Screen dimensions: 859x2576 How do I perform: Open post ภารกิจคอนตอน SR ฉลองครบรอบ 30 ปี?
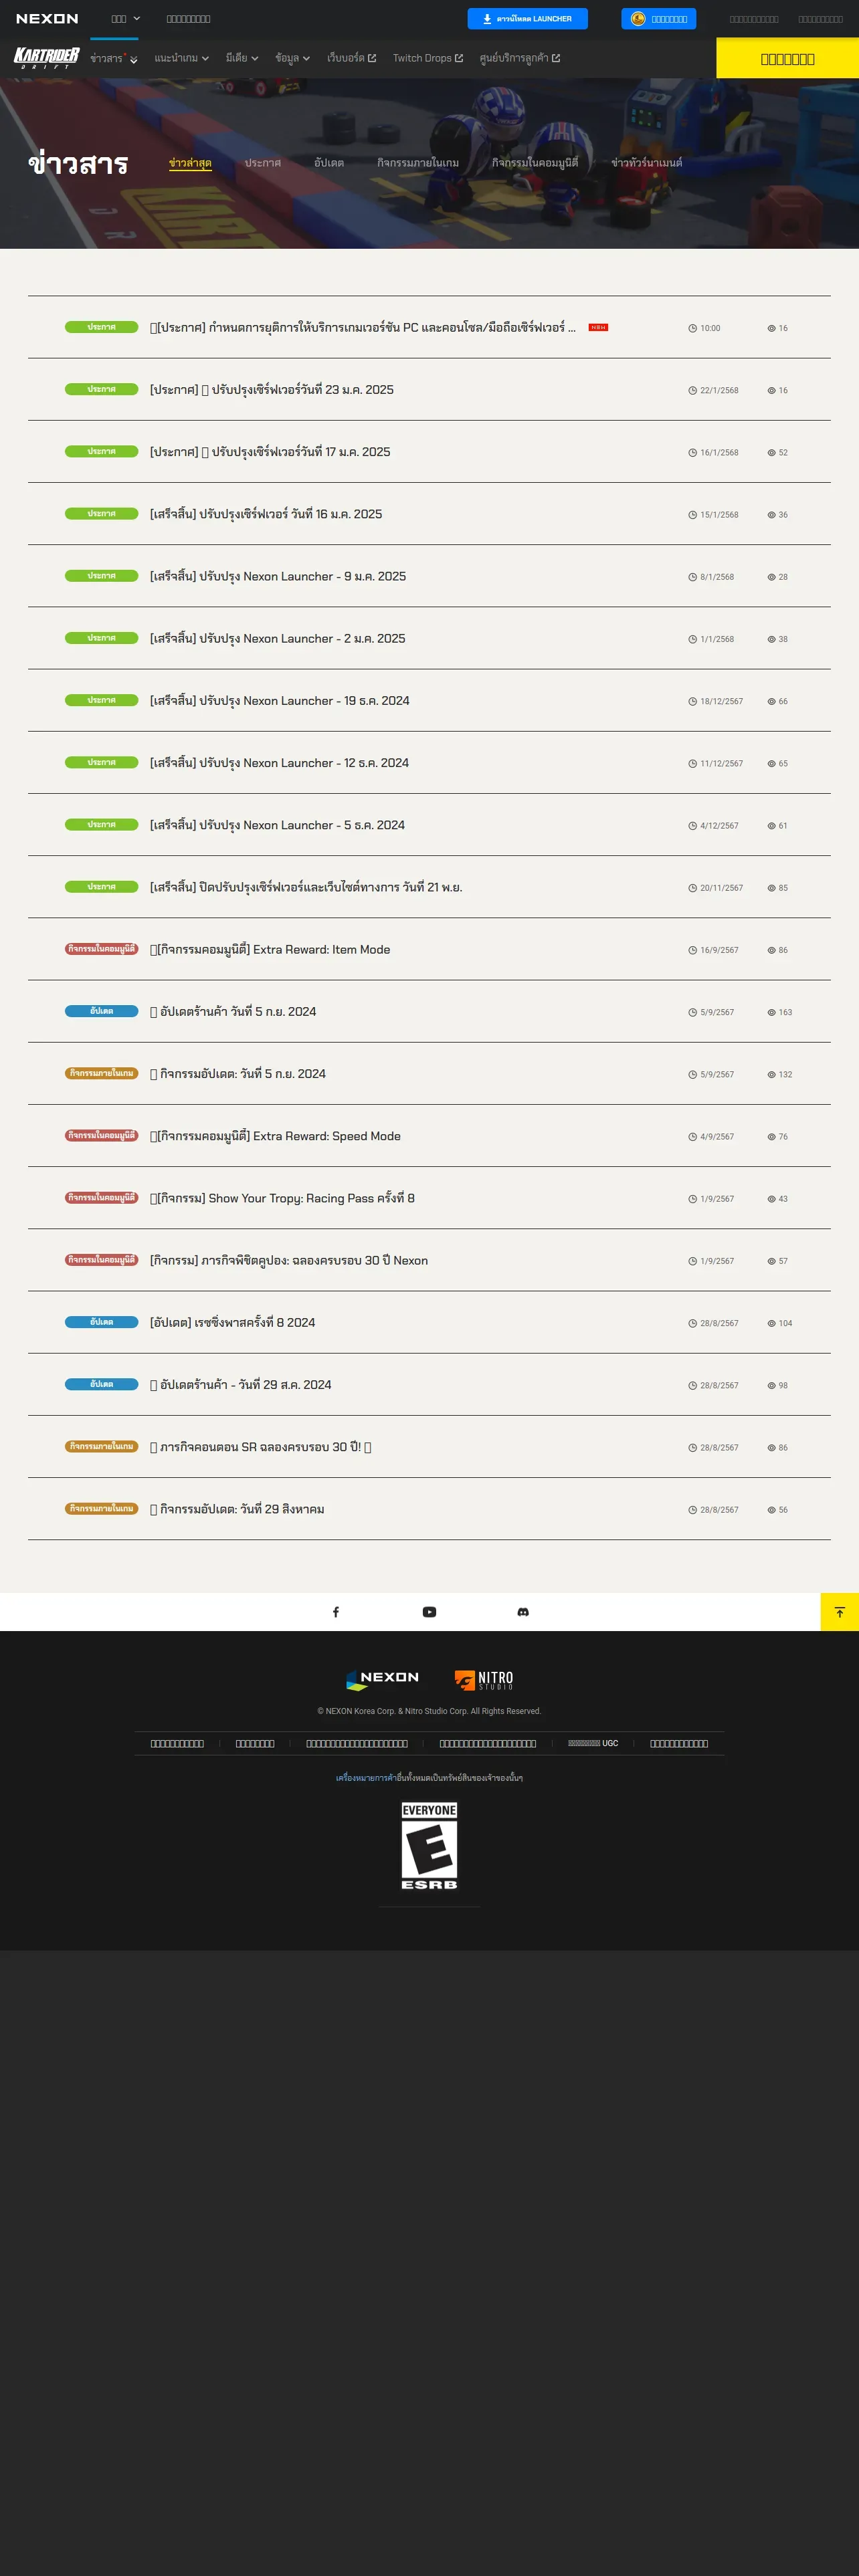click(x=261, y=1447)
